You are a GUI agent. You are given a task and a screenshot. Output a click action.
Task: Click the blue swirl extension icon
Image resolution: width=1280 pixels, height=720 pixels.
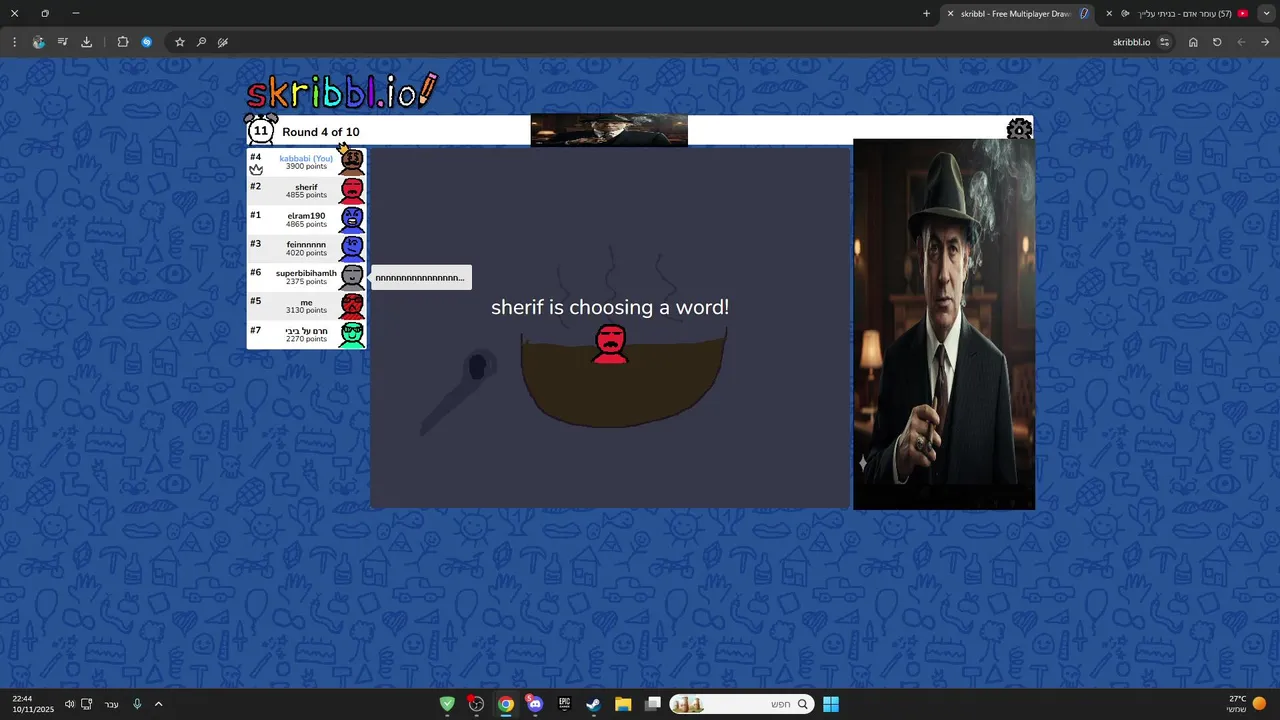(147, 42)
